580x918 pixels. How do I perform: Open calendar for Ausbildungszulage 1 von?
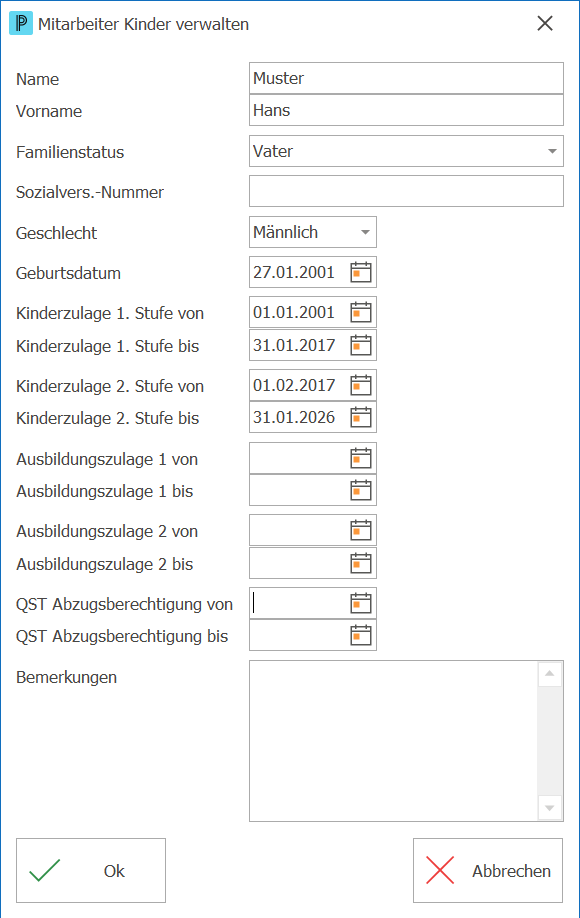click(x=361, y=458)
